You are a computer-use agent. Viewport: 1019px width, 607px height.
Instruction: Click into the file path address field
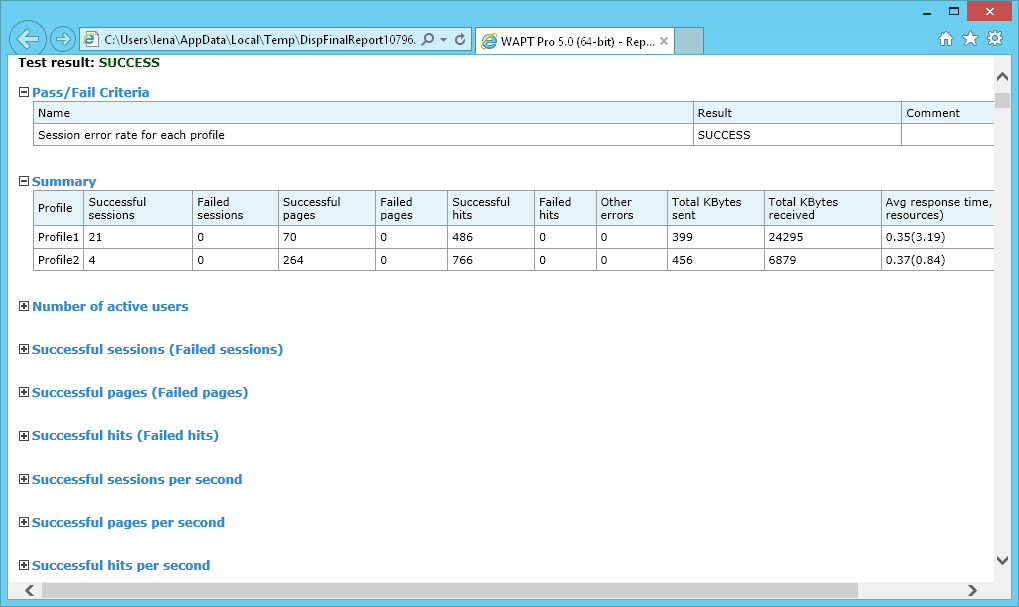259,40
